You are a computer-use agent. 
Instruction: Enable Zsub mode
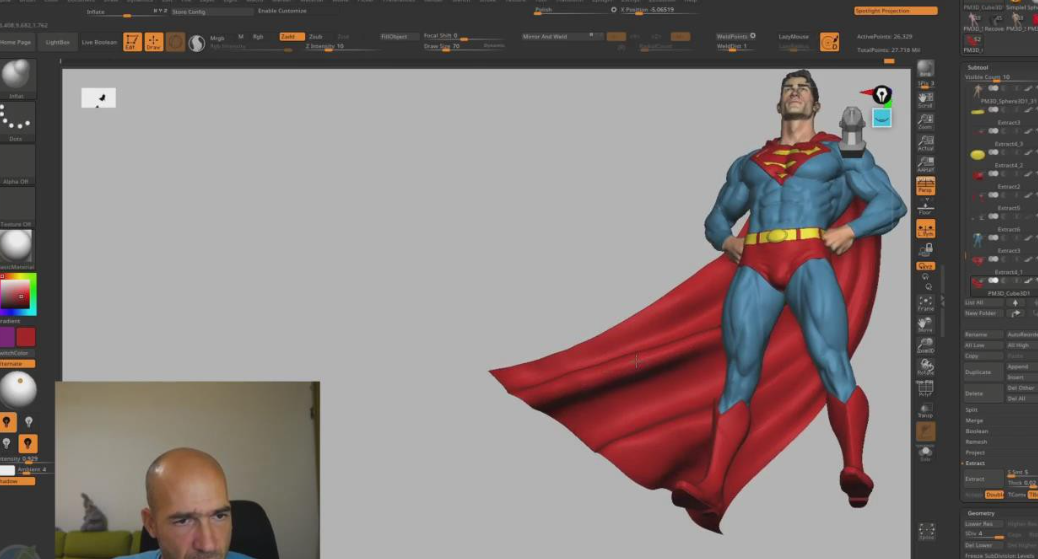coord(317,36)
